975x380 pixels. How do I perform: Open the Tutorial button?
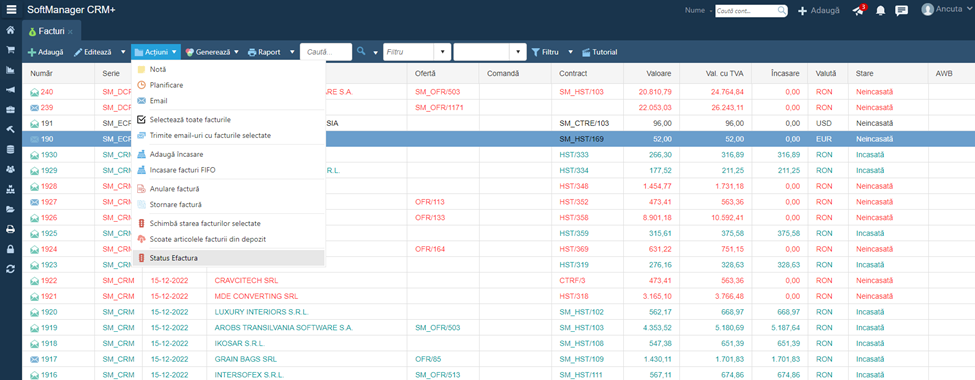599,52
